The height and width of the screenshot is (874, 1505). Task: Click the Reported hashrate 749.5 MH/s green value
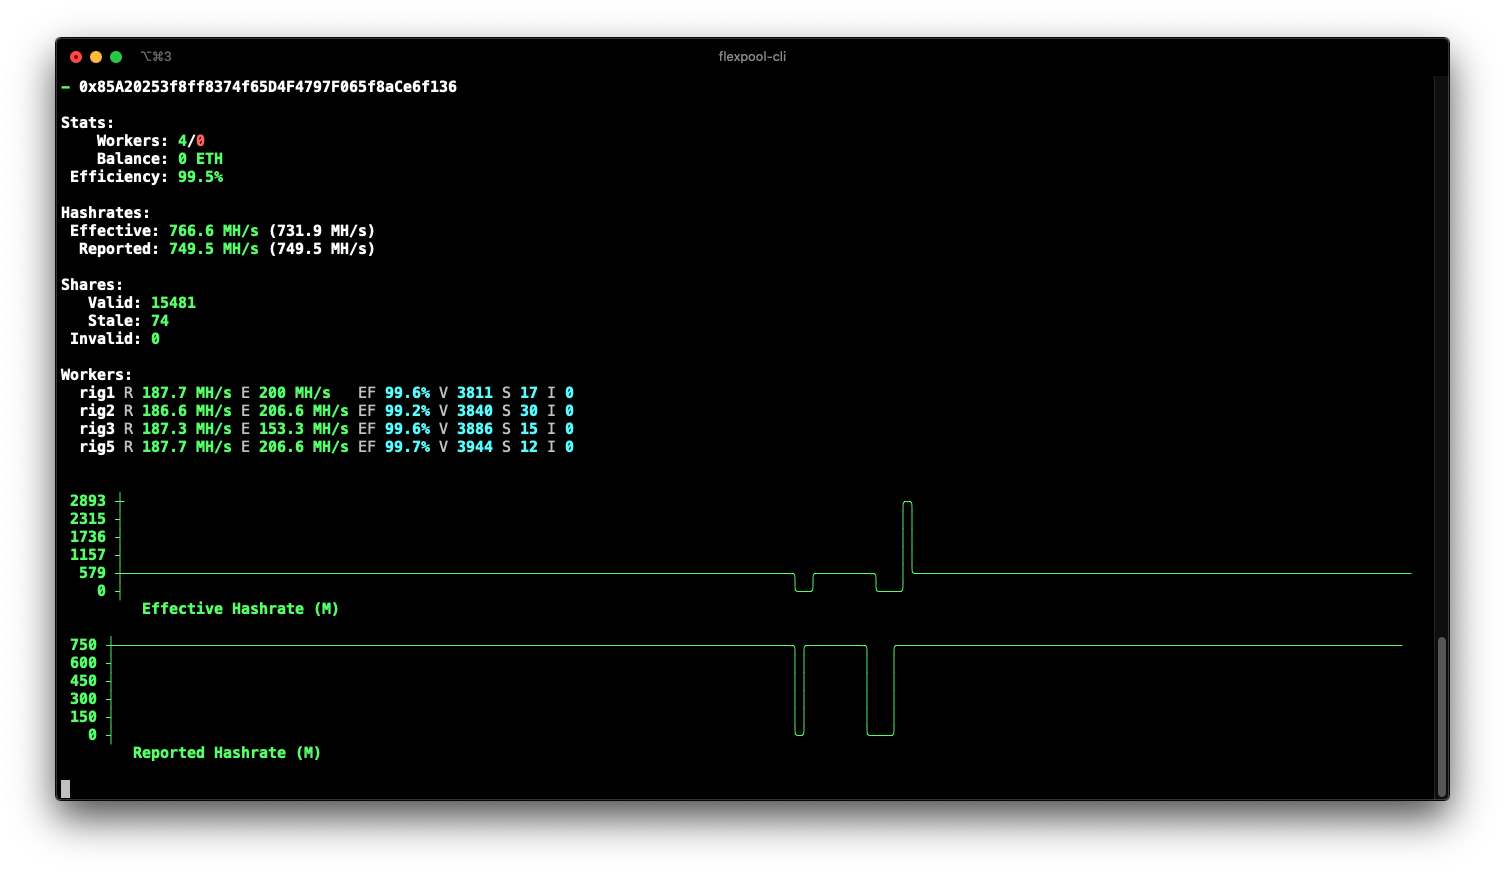point(214,249)
